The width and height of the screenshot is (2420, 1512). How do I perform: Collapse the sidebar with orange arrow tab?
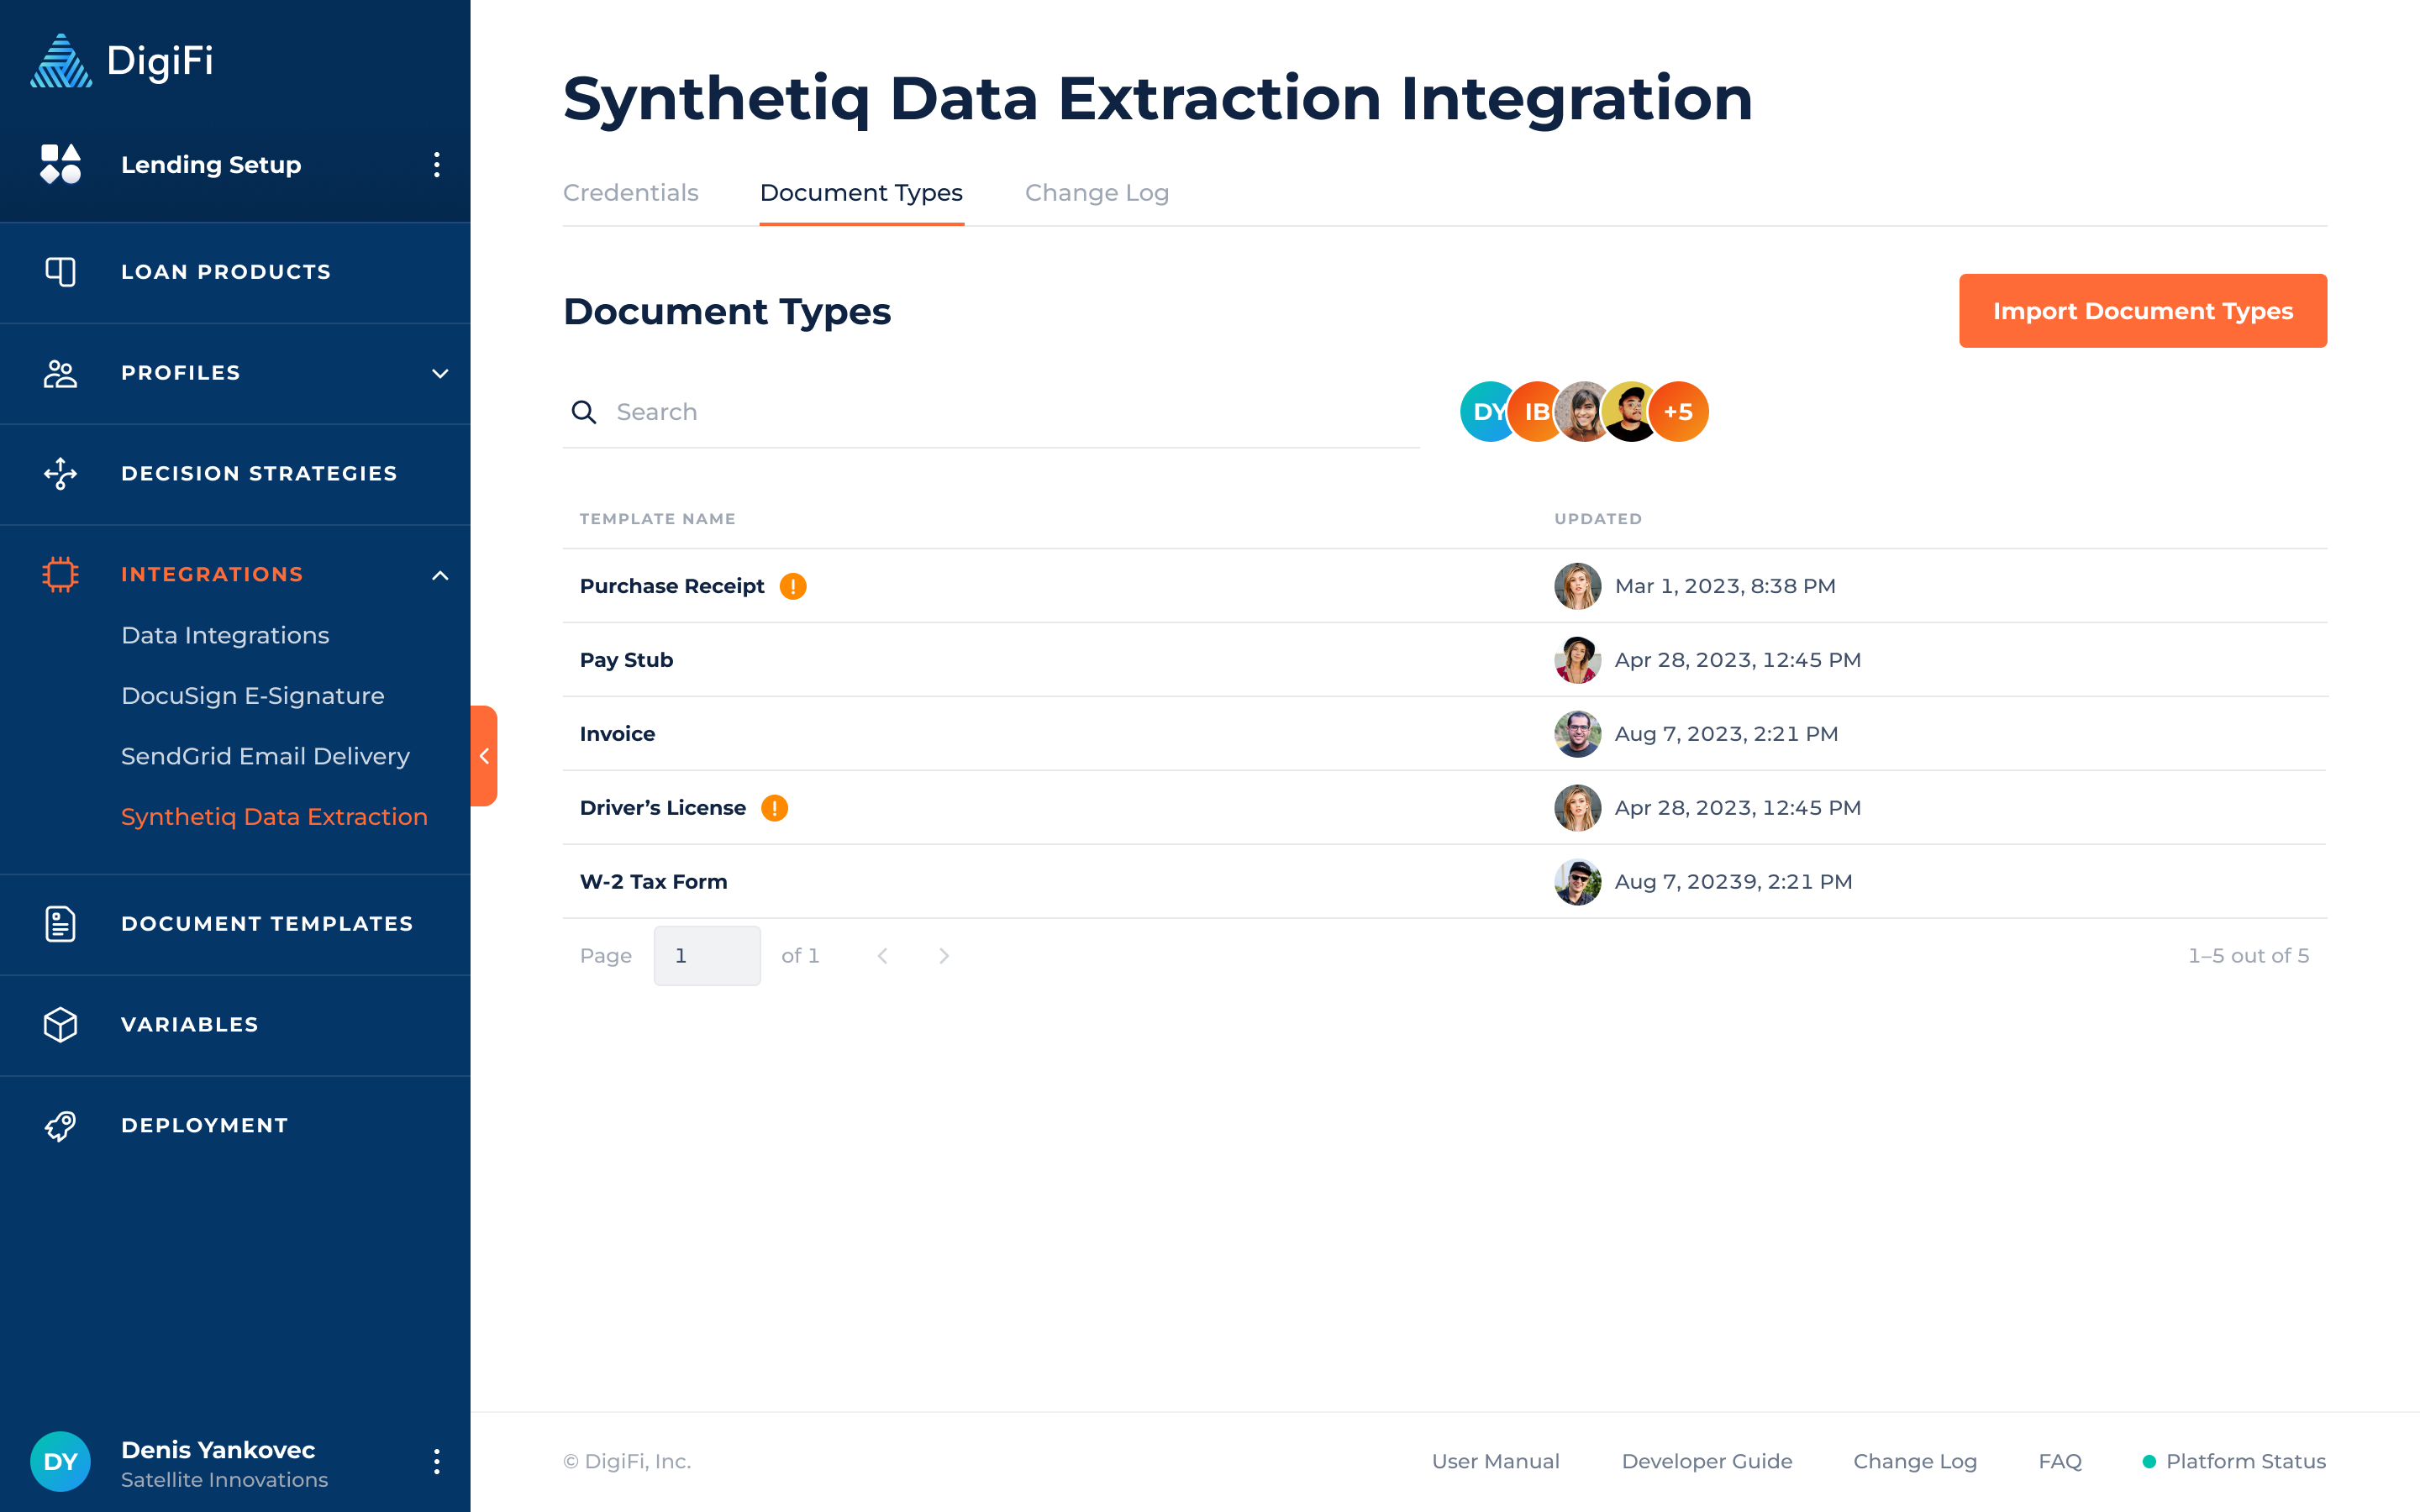coord(484,756)
